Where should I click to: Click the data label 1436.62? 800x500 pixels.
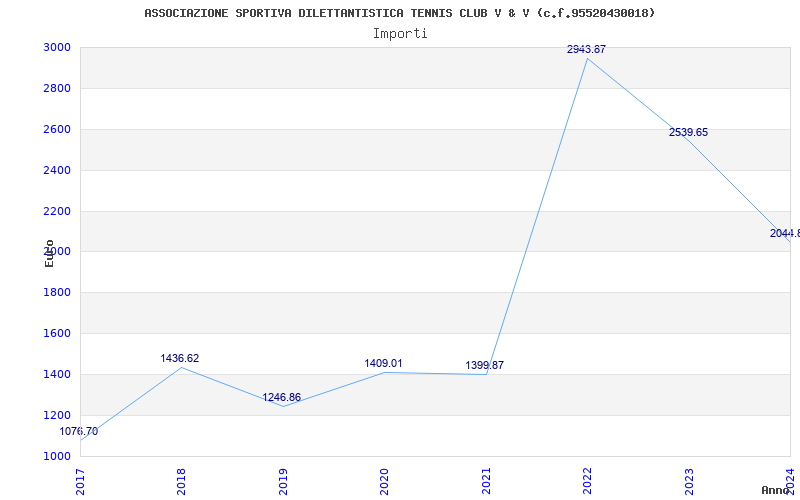180,359
